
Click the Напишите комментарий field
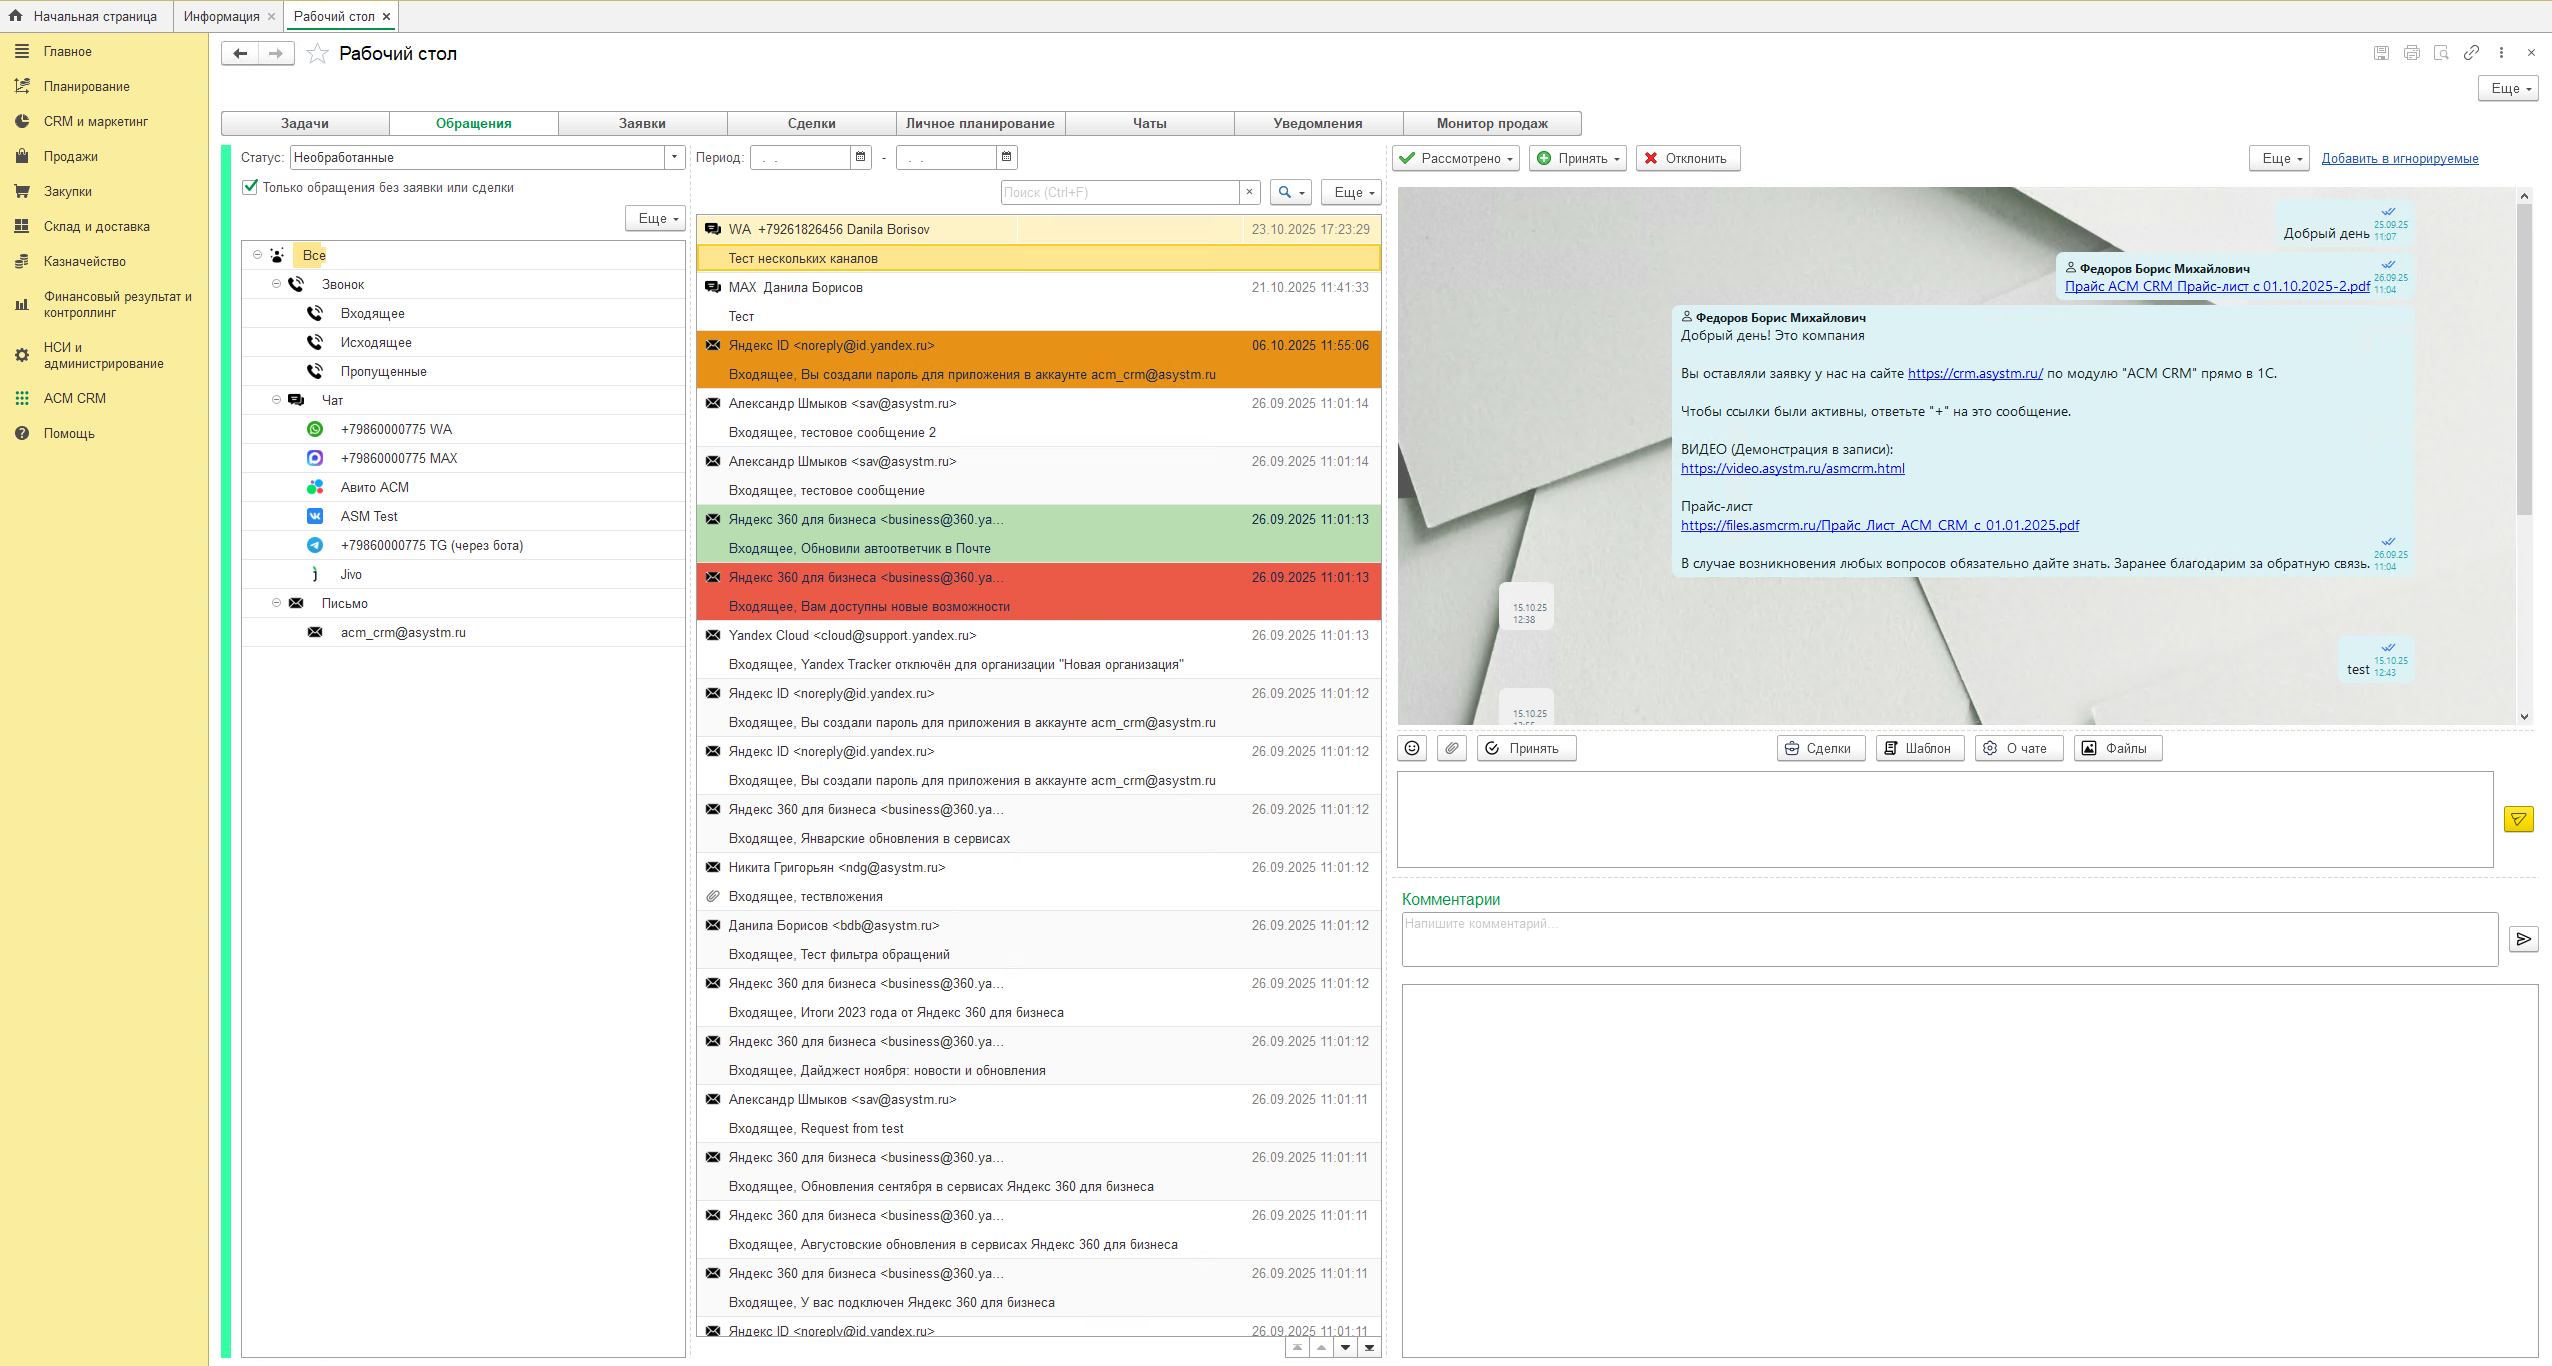click(1950, 939)
